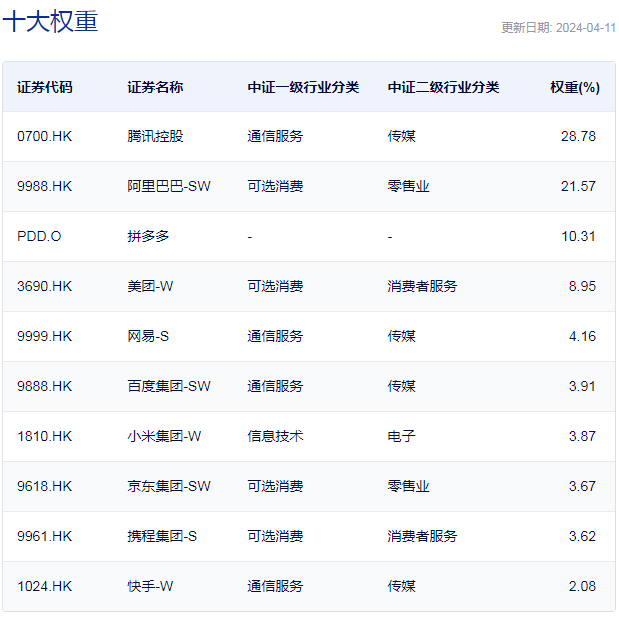Click the 电子 sub-industry cell
This screenshot has width=619, height=619.
(401, 436)
